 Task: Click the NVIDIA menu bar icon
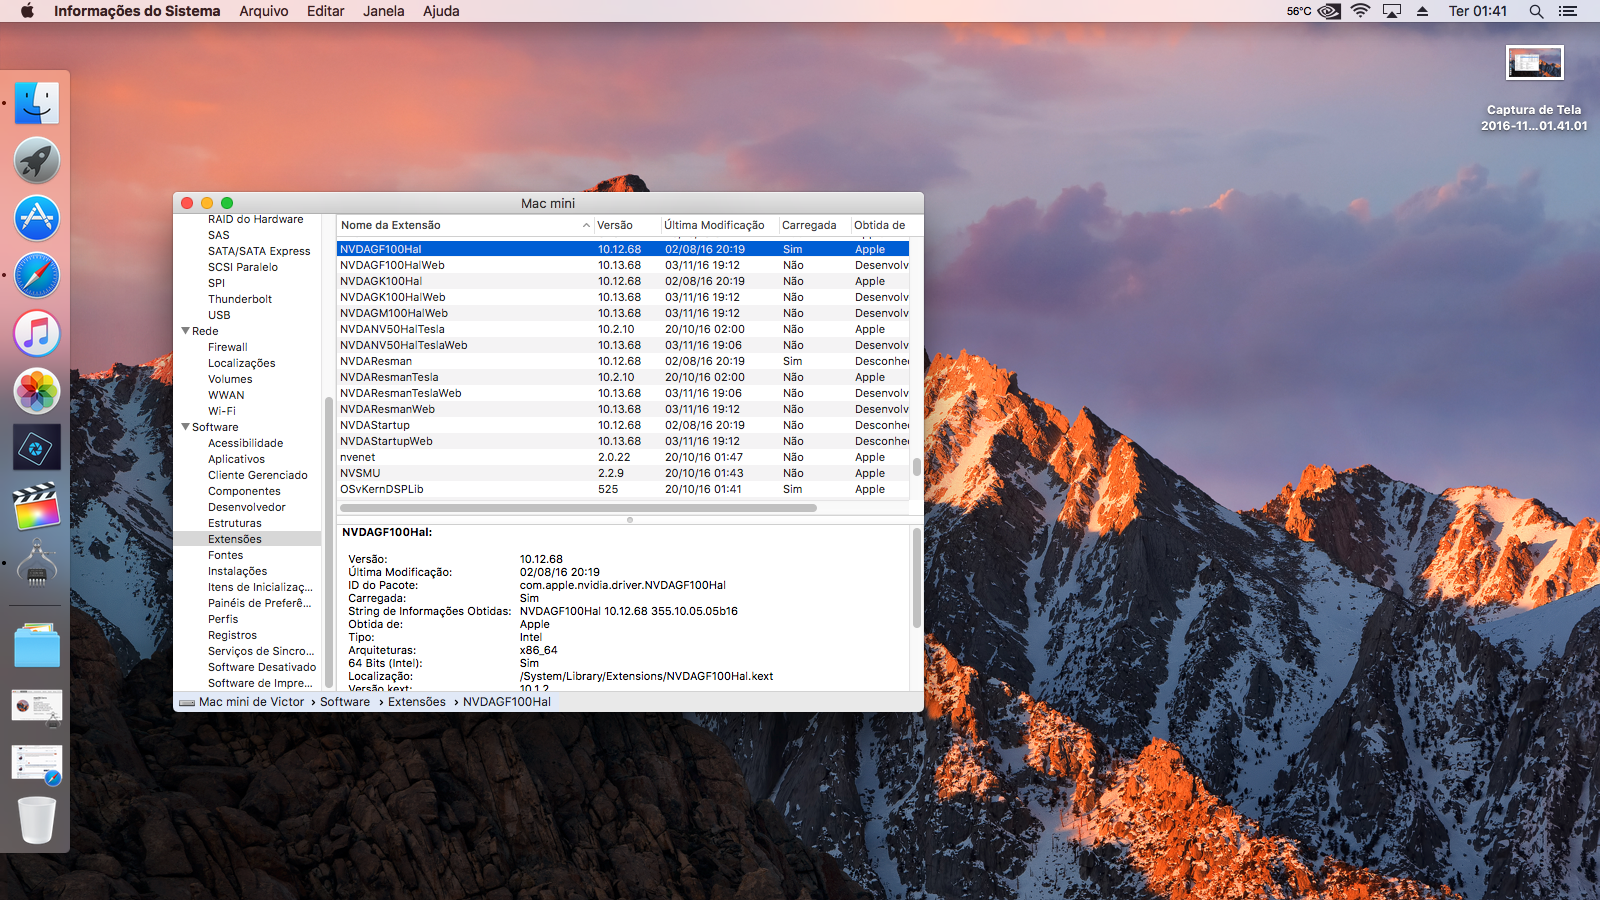pyautogui.click(x=1329, y=11)
